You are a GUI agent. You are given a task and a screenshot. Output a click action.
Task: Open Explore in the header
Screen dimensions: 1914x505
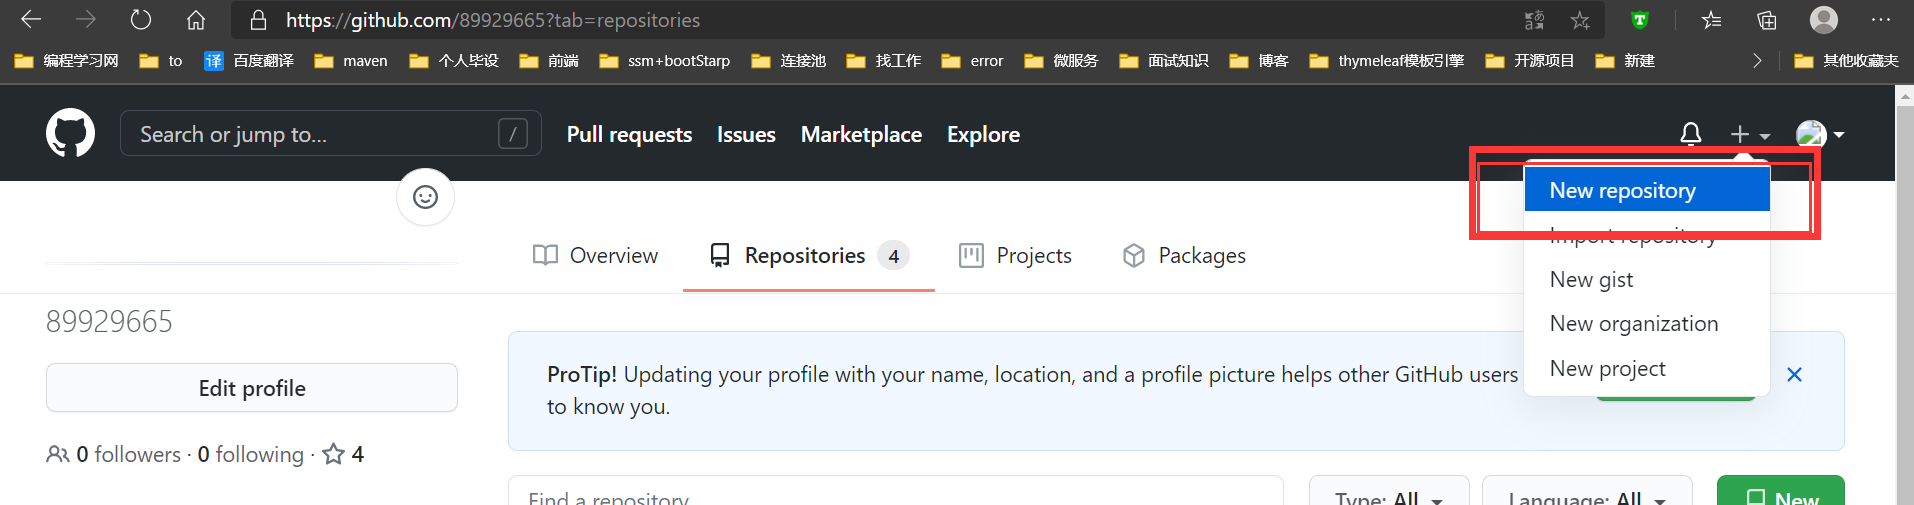click(x=983, y=135)
